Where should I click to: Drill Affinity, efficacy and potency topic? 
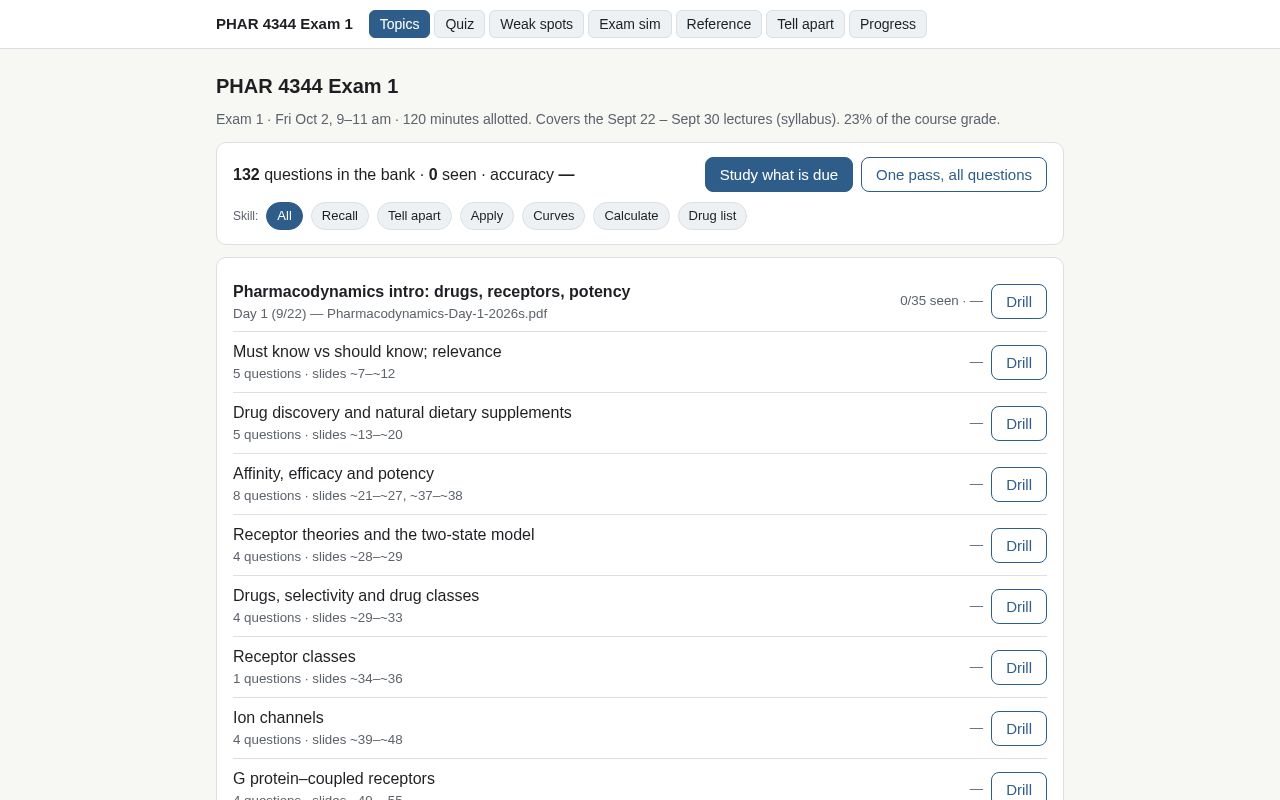1019,485
